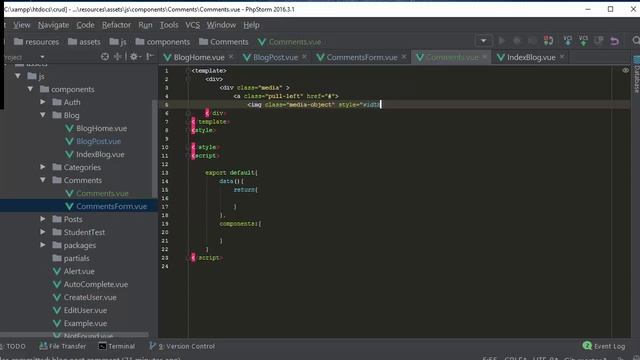Collapse the Comments folder in tree
The width and height of the screenshot is (640, 360).
point(43,180)
